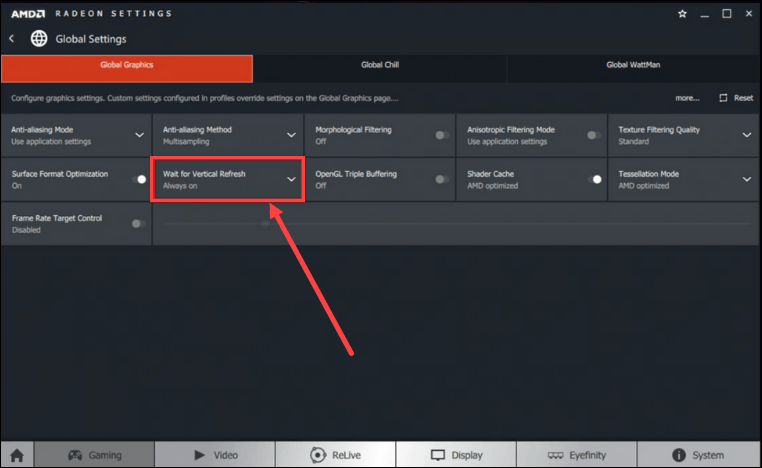This screenshot has width=762, height=468.
Task: Expand Texture Filtering Quality dropdown
Action: pos(746,135)
